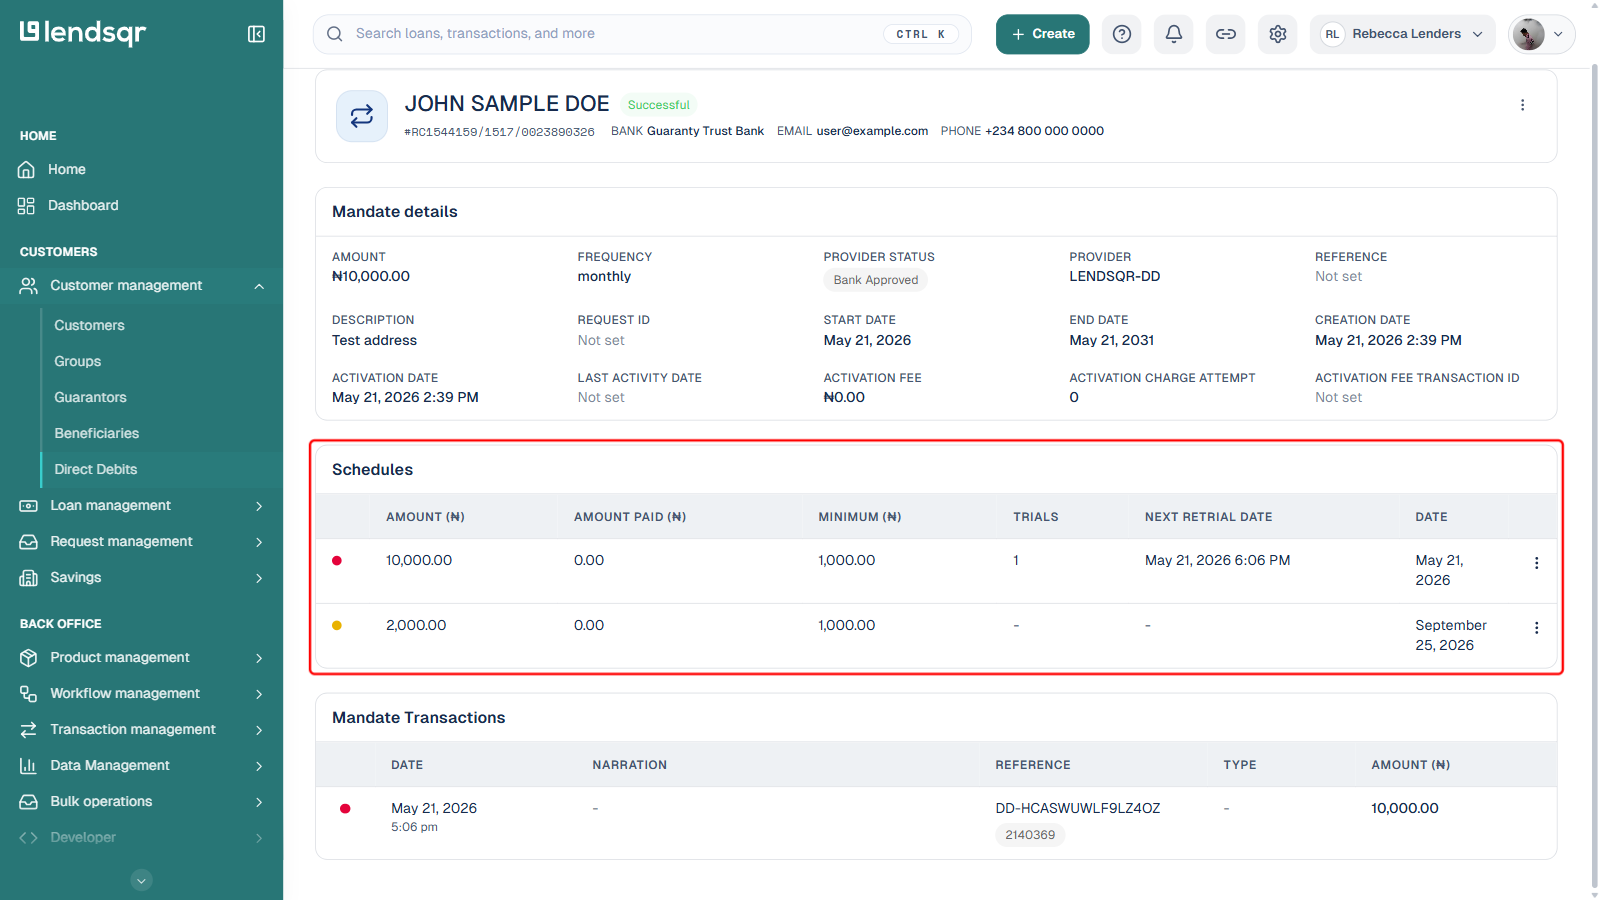Open the Dashboard link
1600x900 pixels.
pos(83,206)
